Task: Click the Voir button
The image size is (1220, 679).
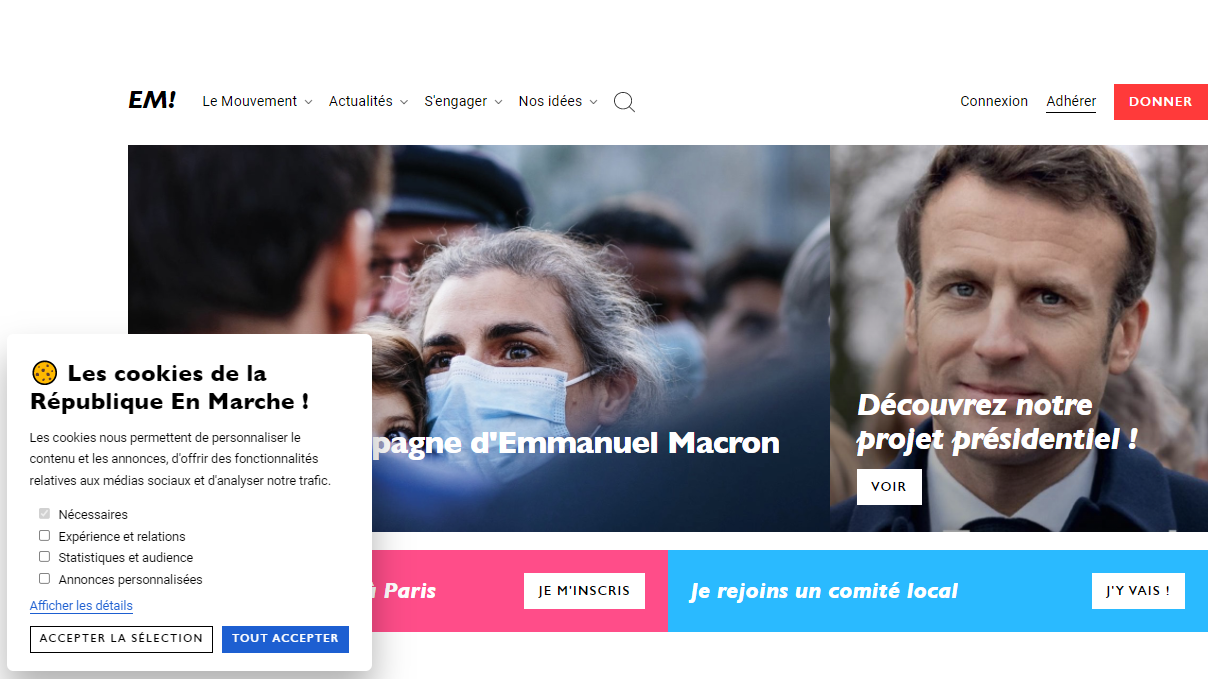Action: (x=889, y=487)
